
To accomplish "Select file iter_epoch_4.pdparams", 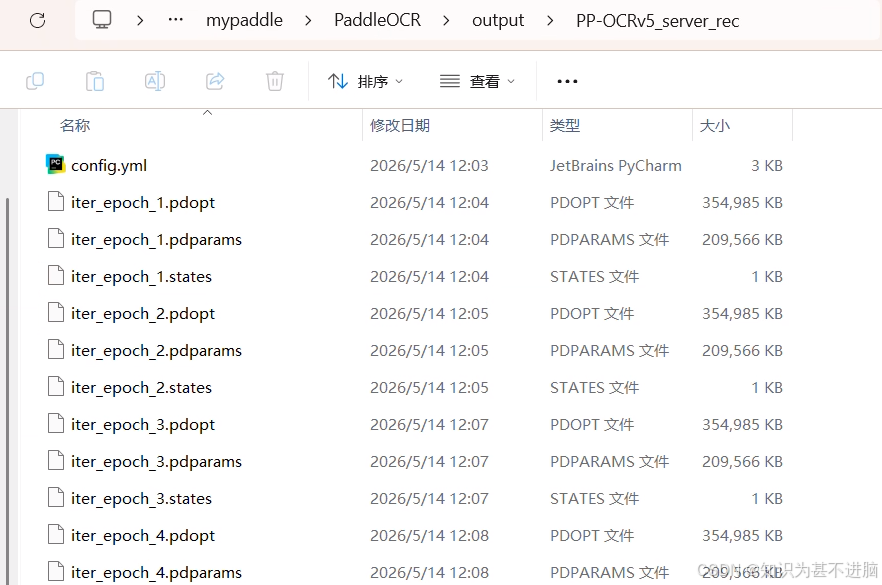I will pyautogui.click(x=156, y=573).
